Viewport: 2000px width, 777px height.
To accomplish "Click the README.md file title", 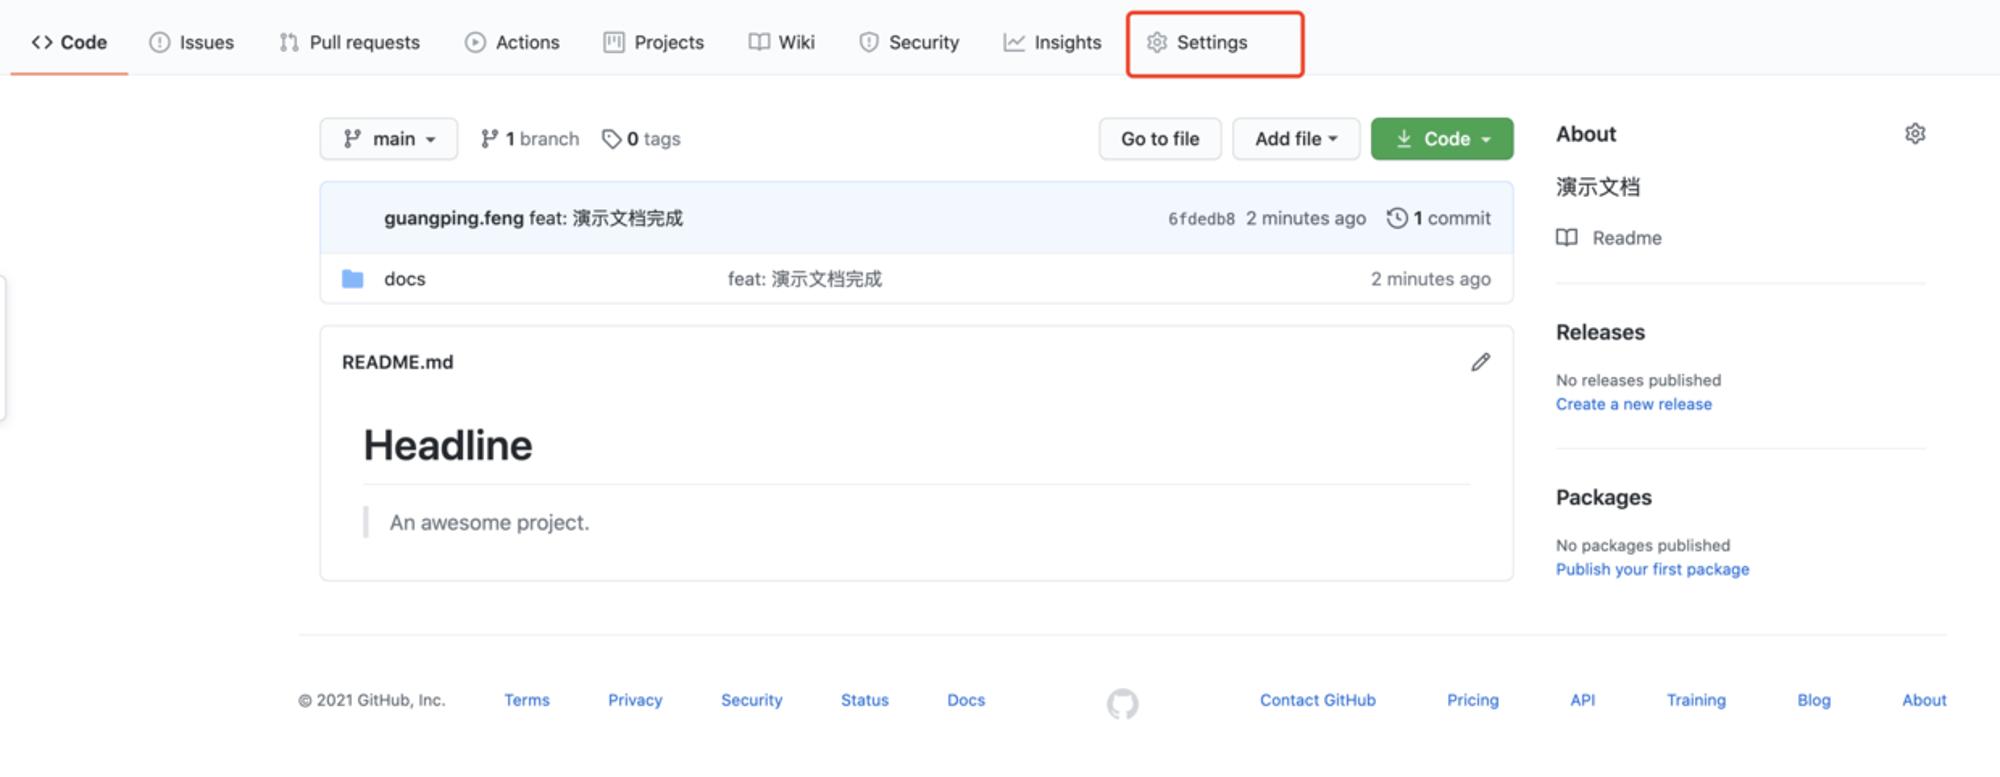I will point(397,362).
